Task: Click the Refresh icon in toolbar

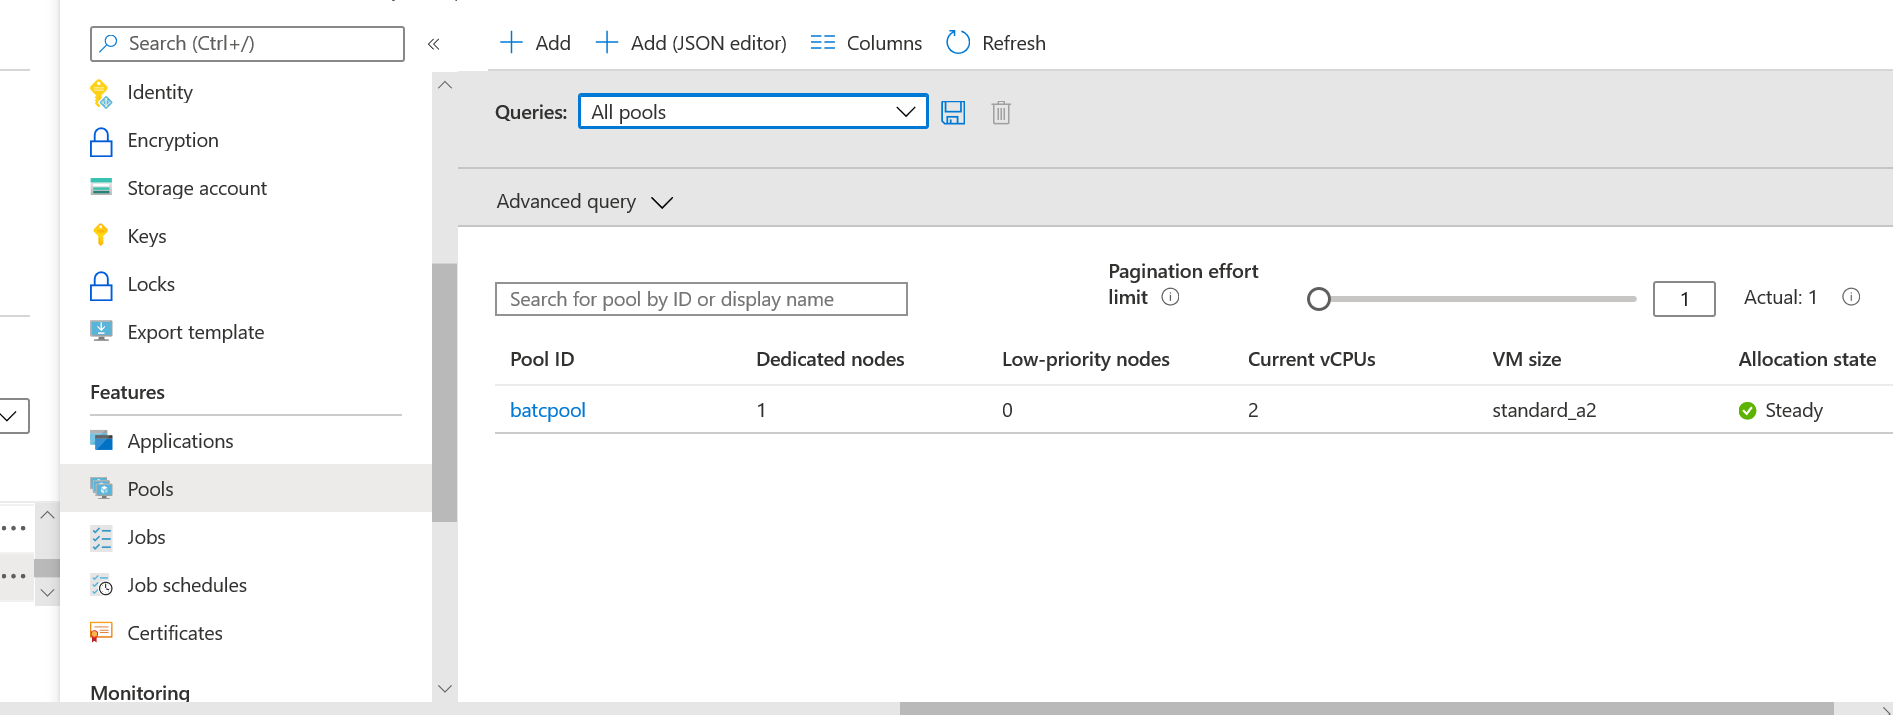Action: click(x=958, y=43)
